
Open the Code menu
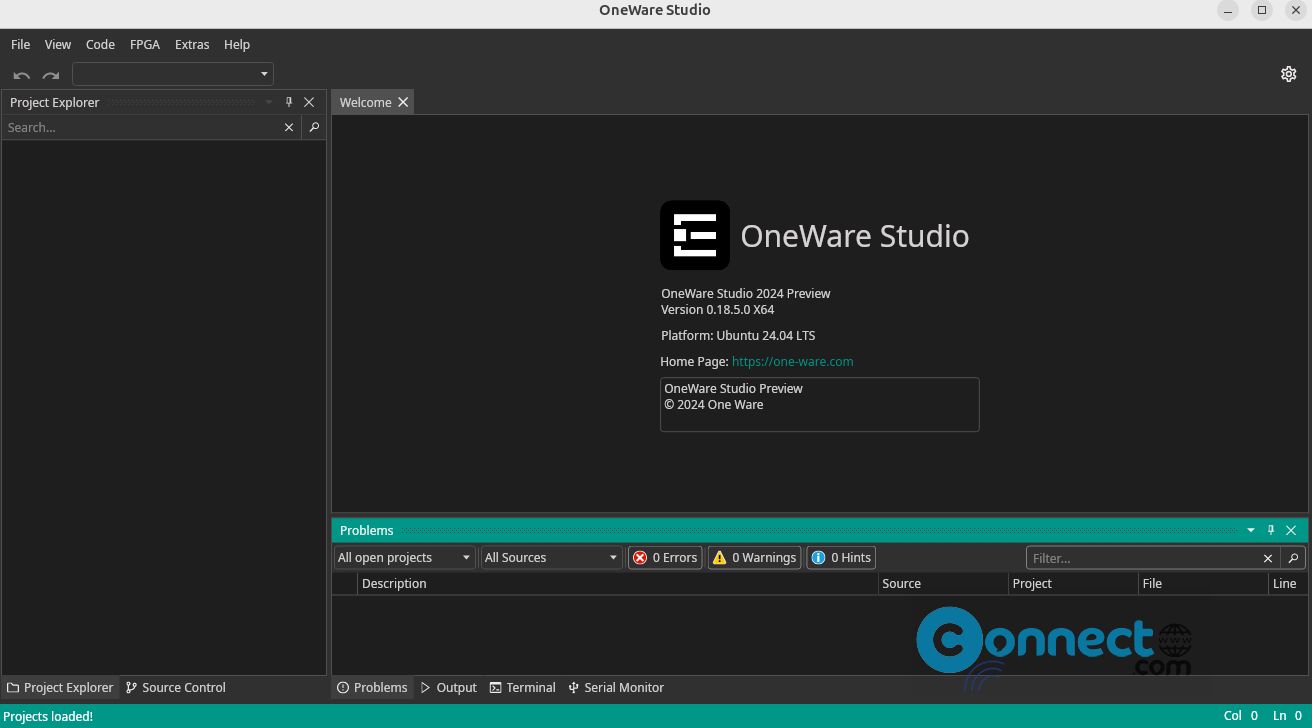coord(100,44)
